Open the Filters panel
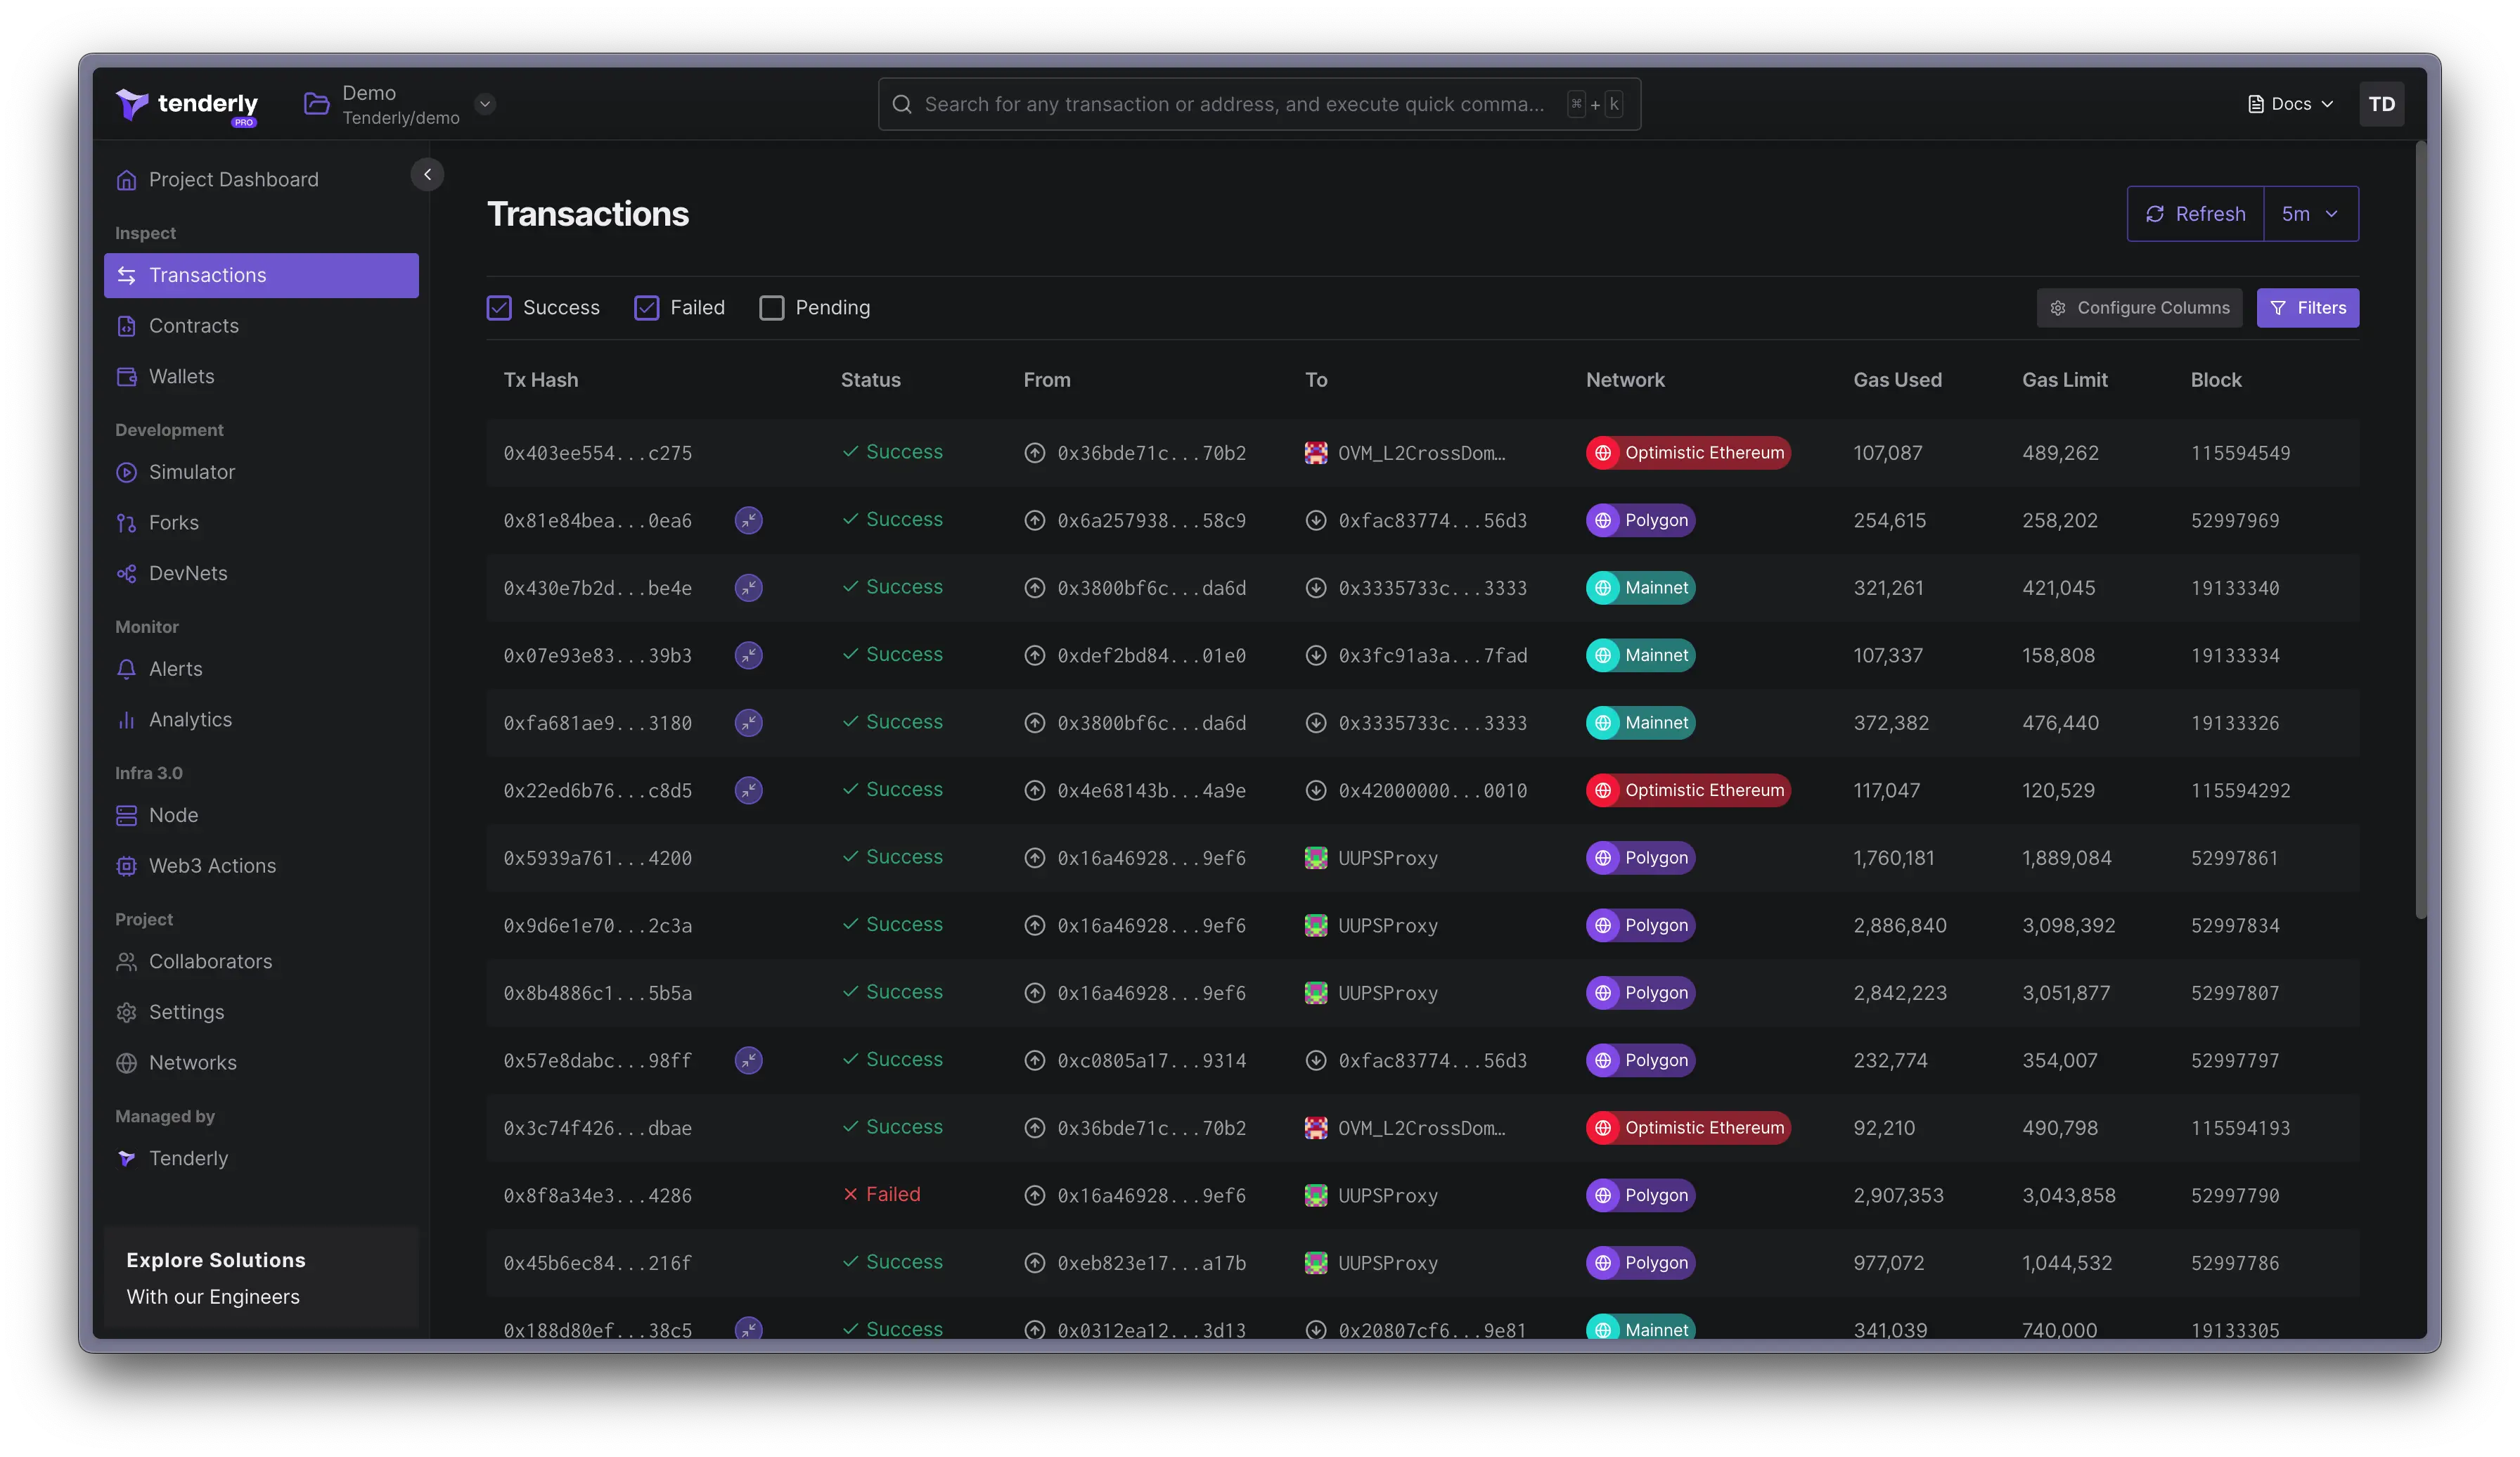This screenshot has height=1457, width=2520. (x=2307, y=308)
